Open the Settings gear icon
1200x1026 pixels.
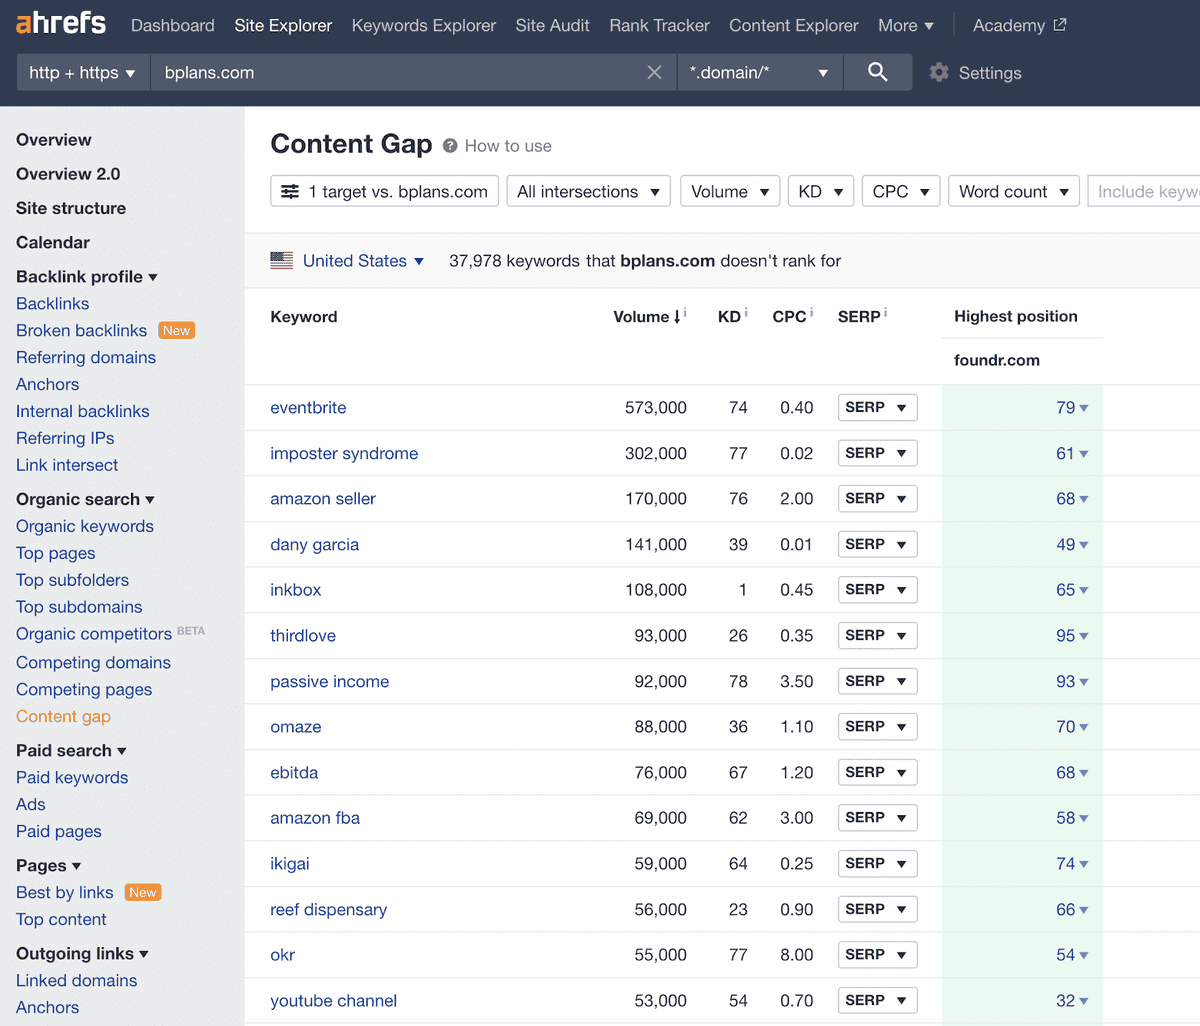click(x=939, y=72)
